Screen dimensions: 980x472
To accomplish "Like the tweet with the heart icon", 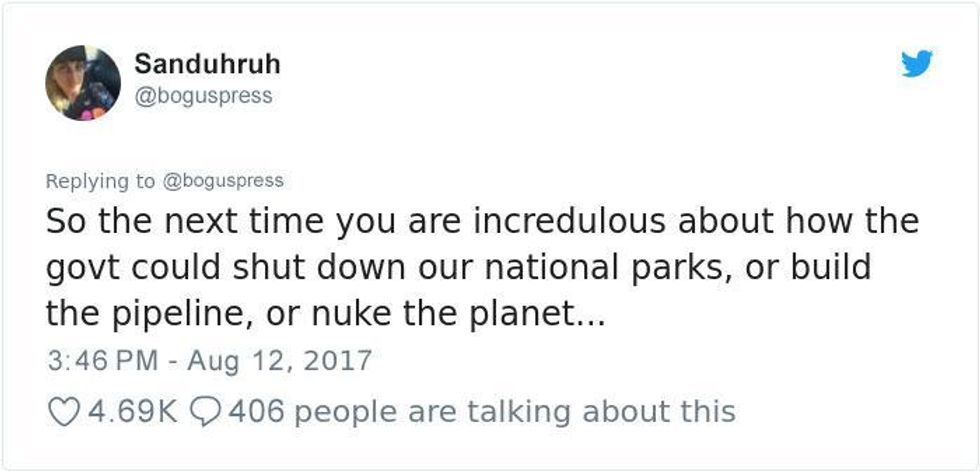I will coord(64,412).
